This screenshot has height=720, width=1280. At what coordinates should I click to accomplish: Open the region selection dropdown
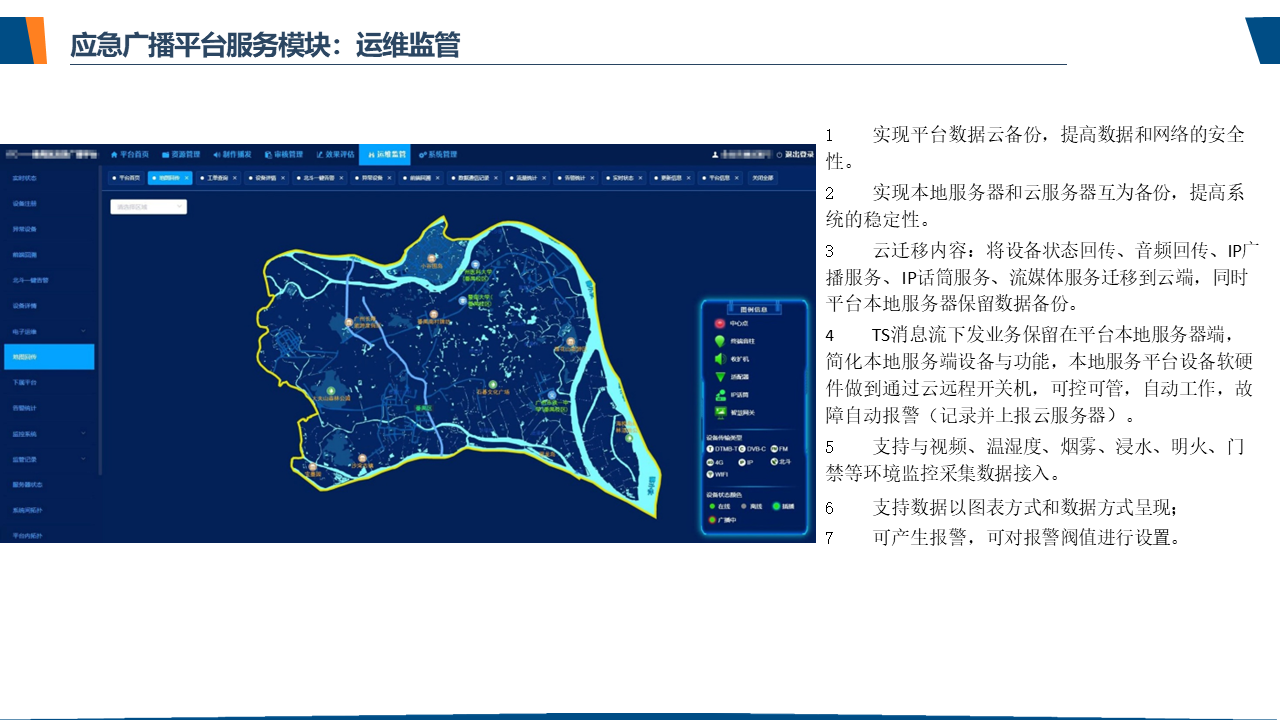click(148, 207)
